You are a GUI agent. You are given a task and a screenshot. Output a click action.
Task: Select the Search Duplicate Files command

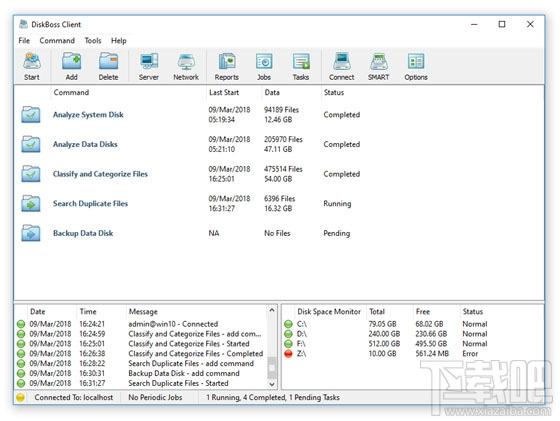tap(90, 204)
